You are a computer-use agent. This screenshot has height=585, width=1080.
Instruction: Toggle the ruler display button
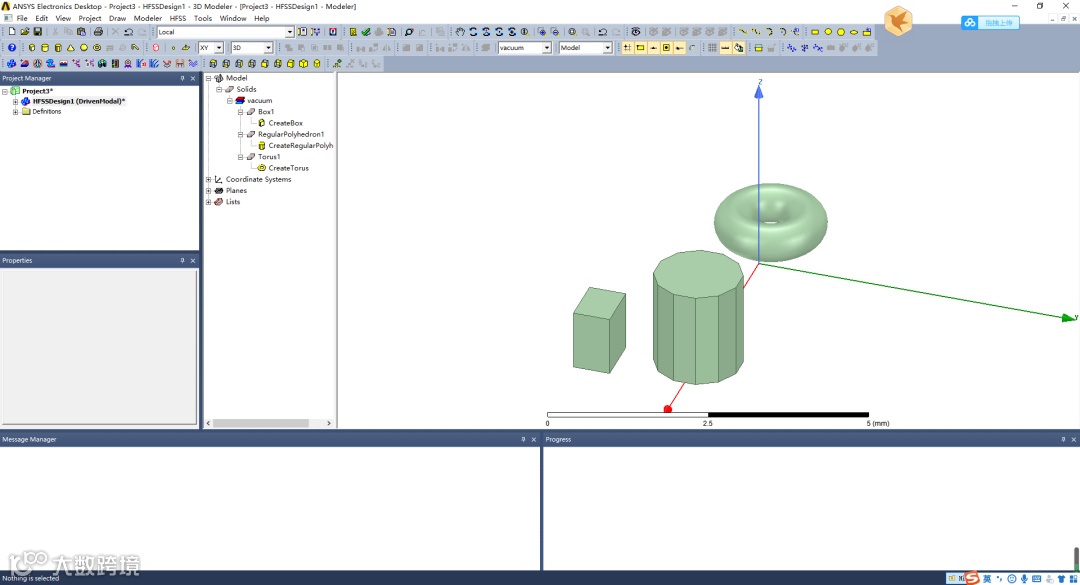725,48
